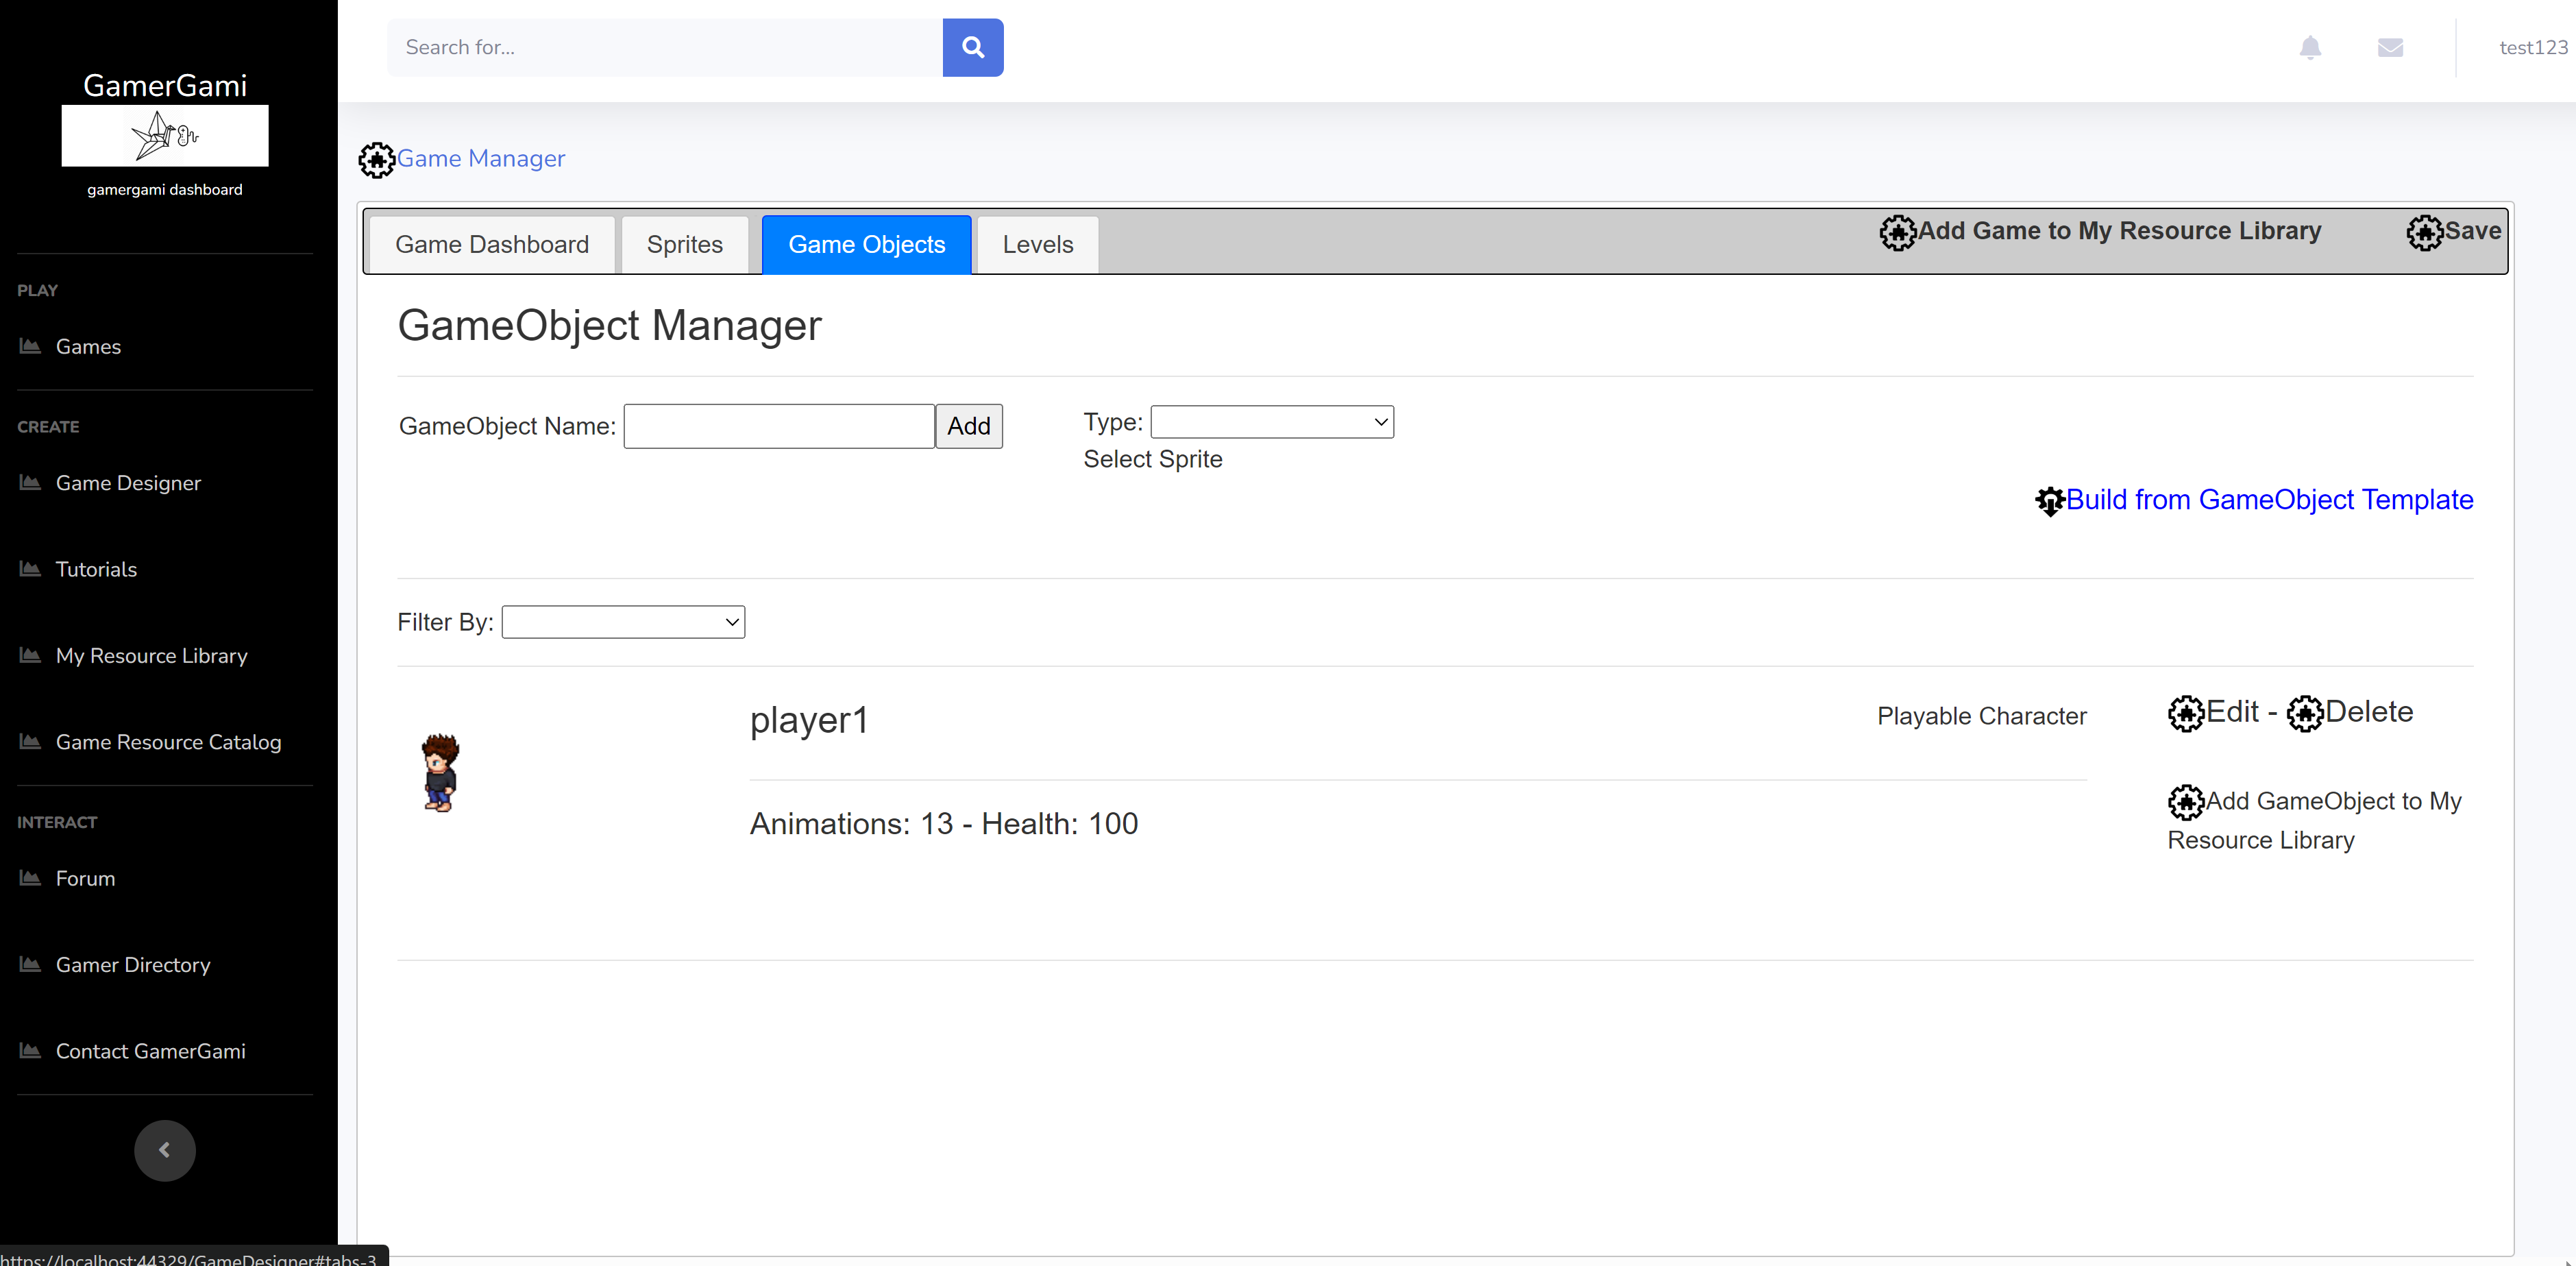Open the messages envelope icon

(x=2390, y=47)
